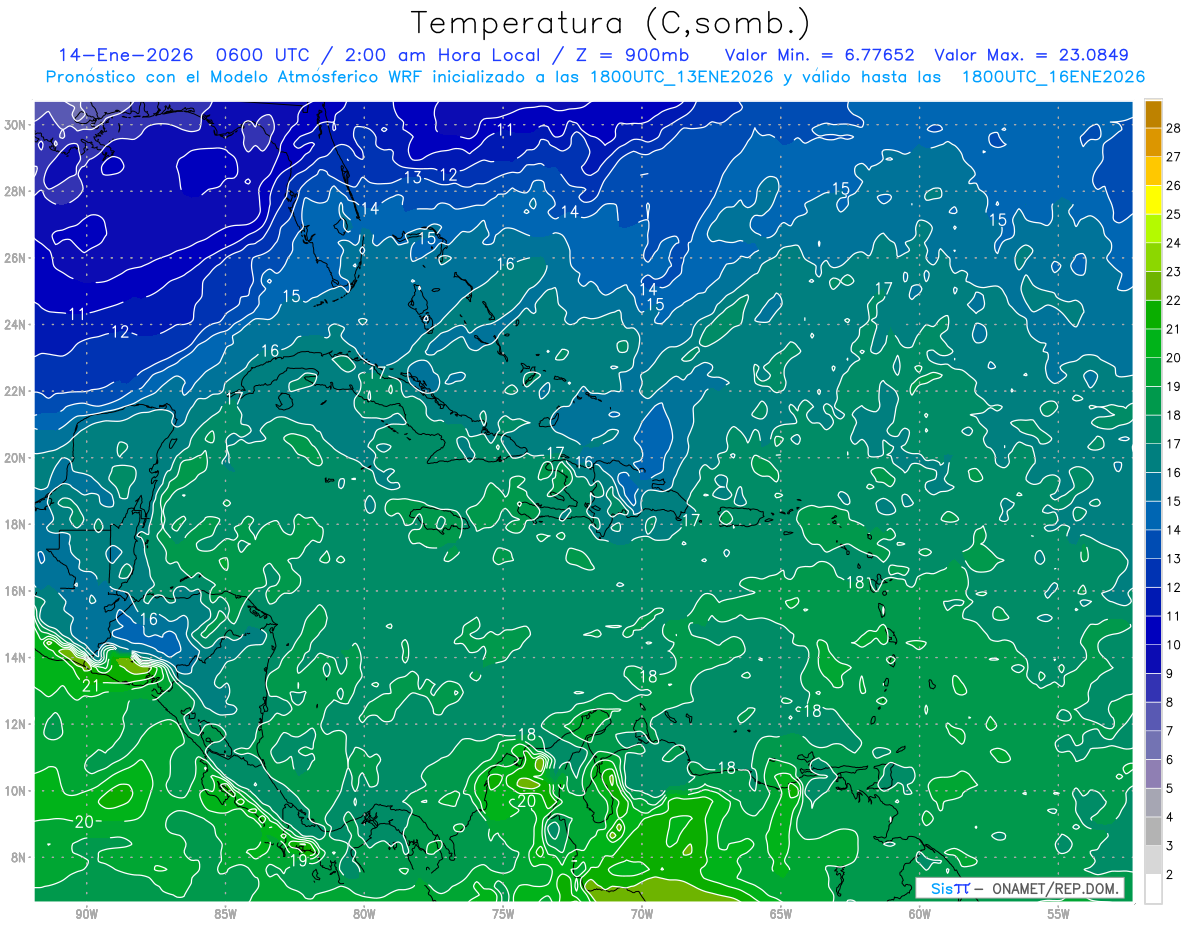Click the 10N latitude axis label

point(16,791)
